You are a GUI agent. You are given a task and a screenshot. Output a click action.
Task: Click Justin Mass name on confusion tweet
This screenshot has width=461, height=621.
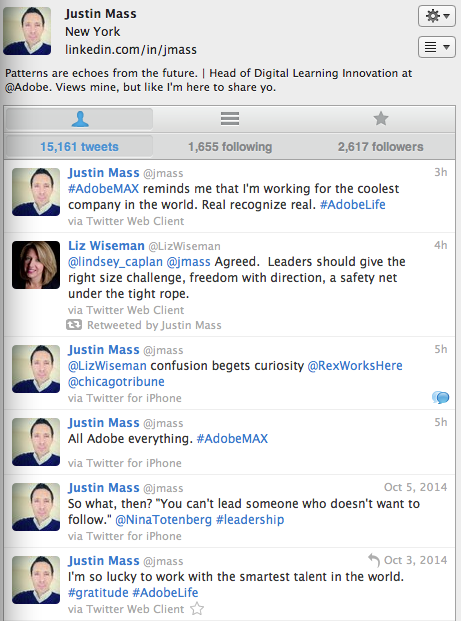104,350
